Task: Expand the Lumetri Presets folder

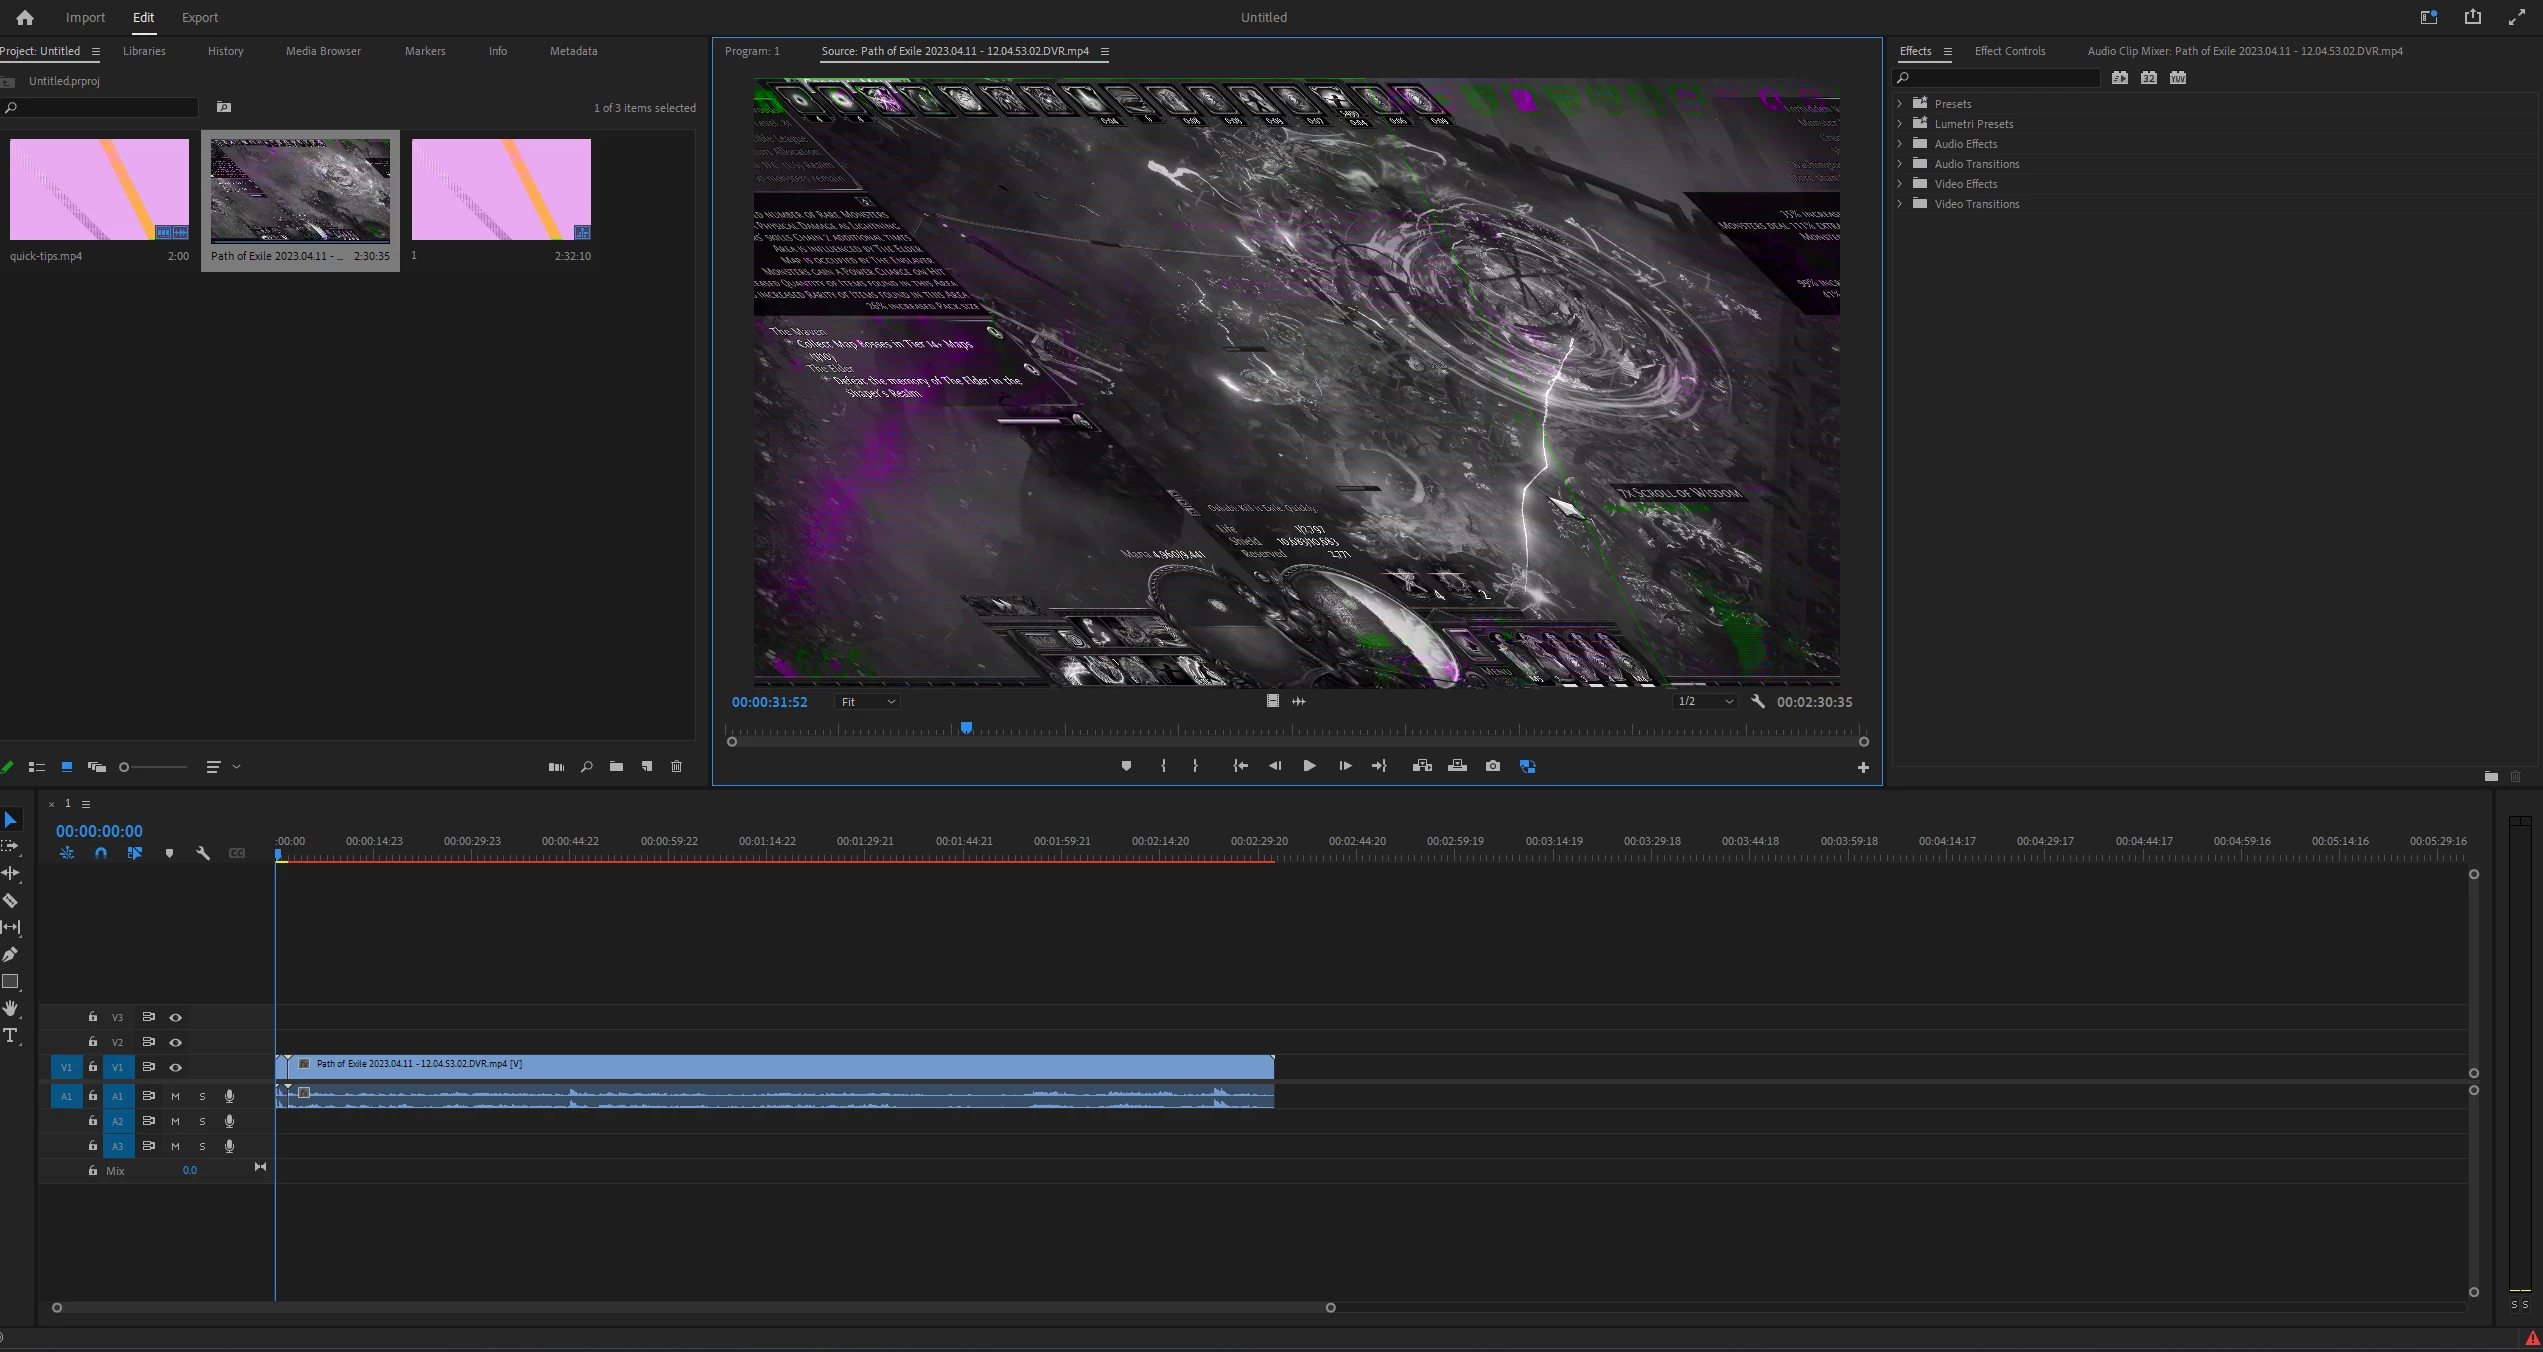Action: click(x=1900, y=124)
